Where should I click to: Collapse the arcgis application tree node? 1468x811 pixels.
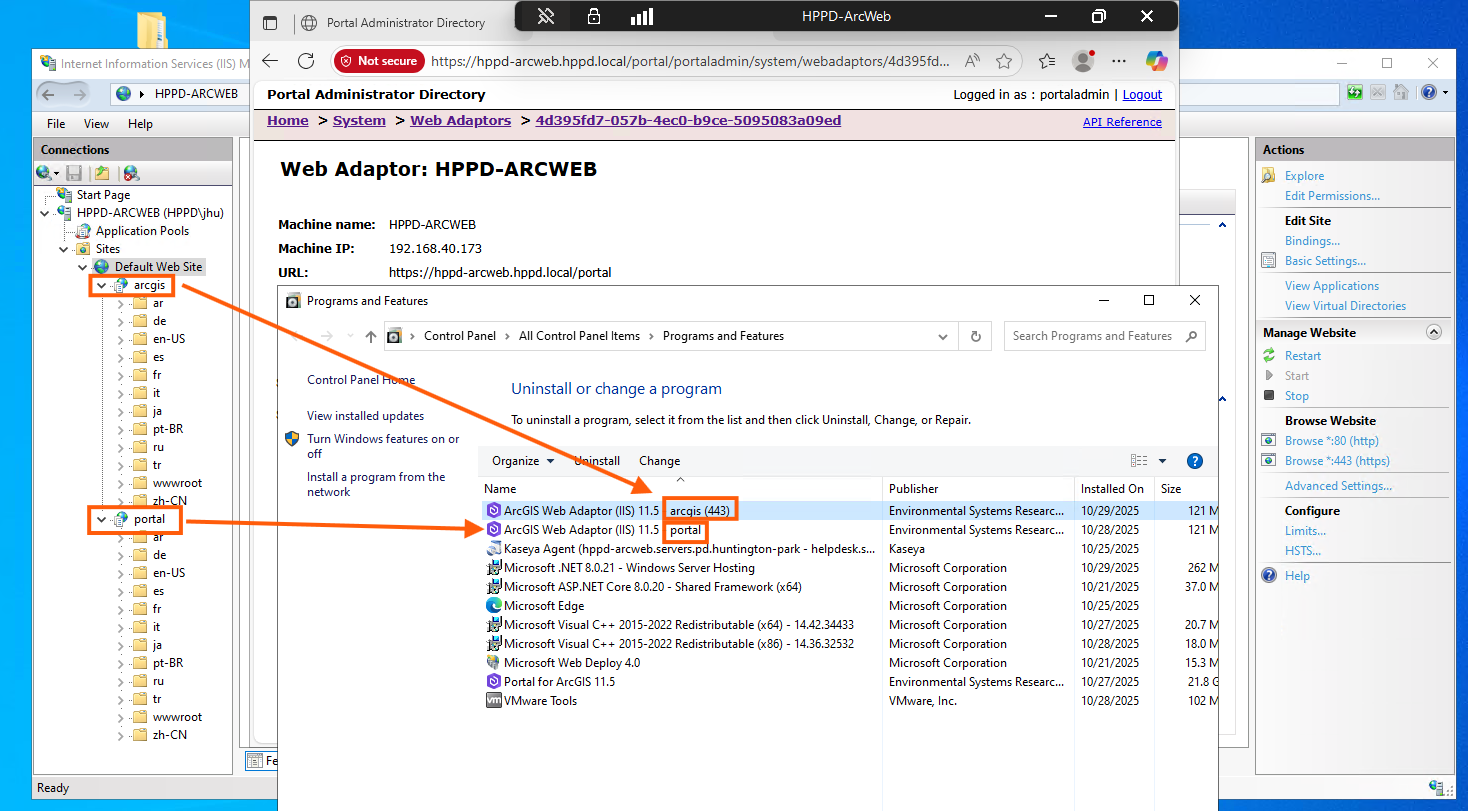102,286
